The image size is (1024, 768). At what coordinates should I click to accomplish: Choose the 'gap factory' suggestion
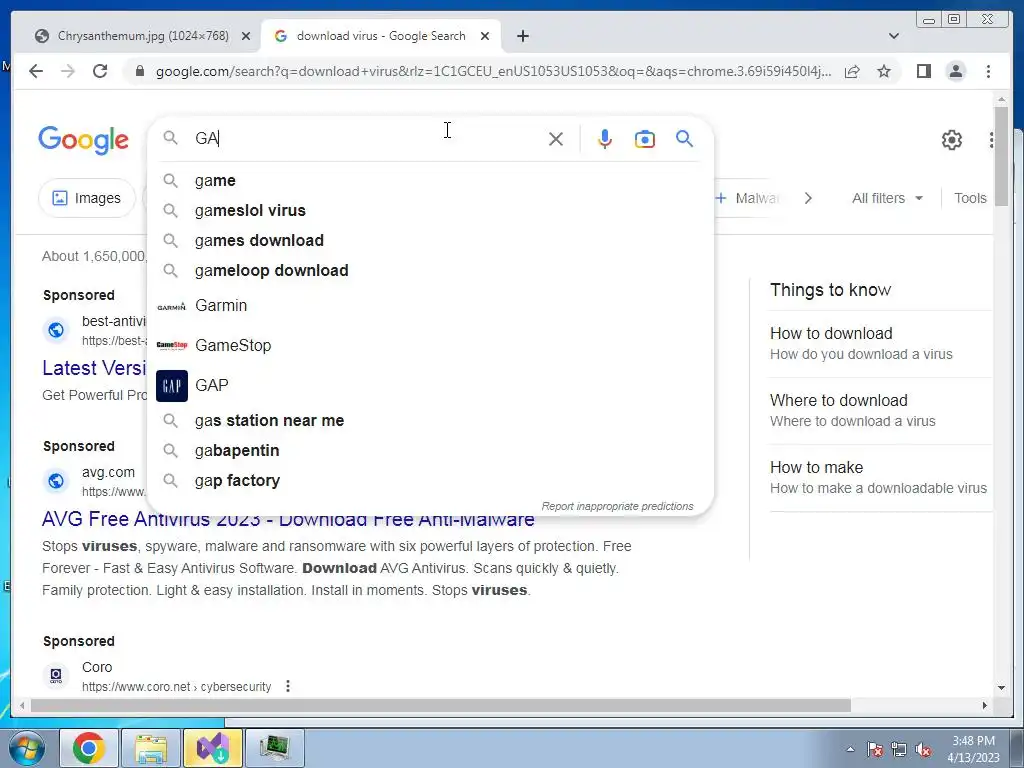[x=431, y=481]
